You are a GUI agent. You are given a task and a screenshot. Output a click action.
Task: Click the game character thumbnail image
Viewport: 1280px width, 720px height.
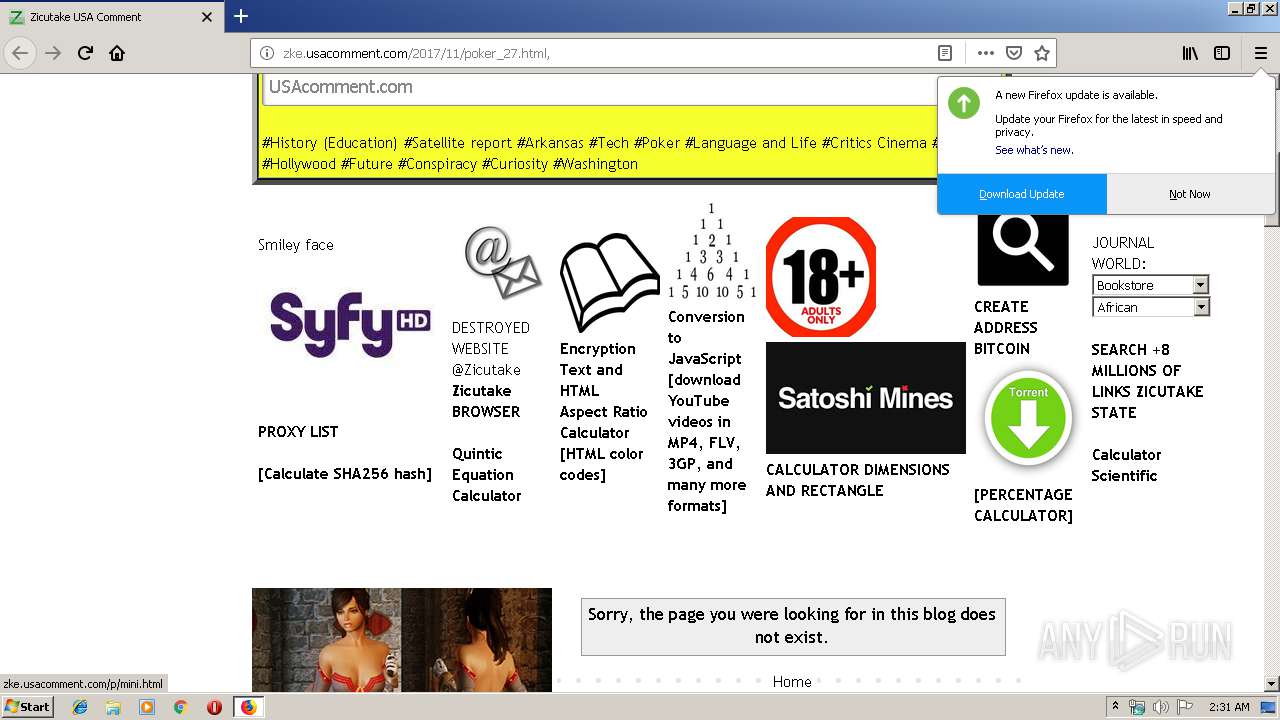tap(402, 640)
